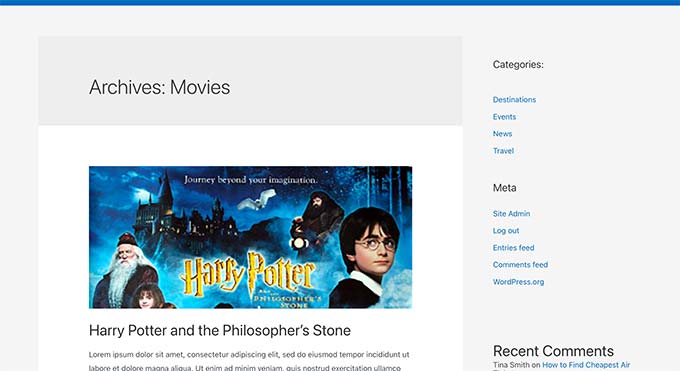Viewport: 680px width, 371px height.
Task: Open the Destinations category link
Action: (x=514, y=100)
